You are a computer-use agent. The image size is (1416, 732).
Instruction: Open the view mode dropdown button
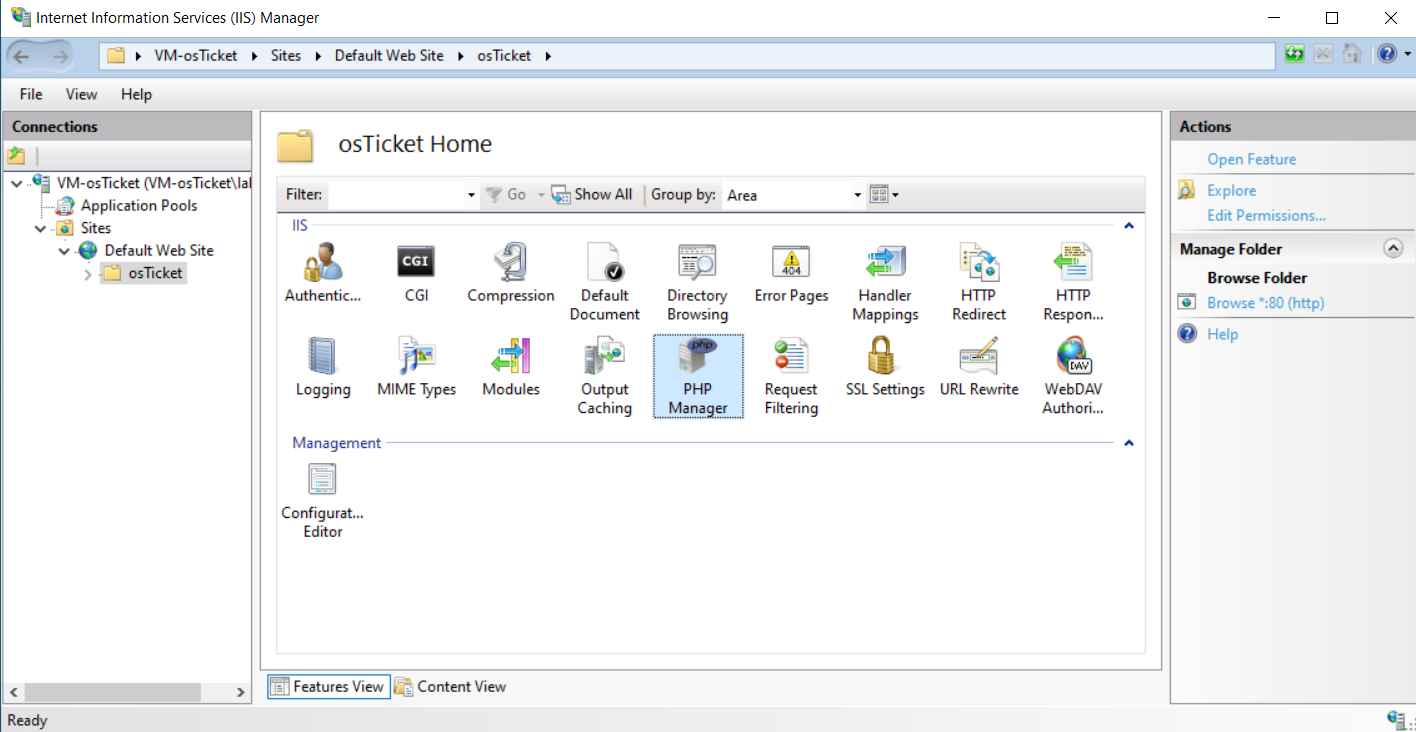pyautogui.click(x=884, y=195)
